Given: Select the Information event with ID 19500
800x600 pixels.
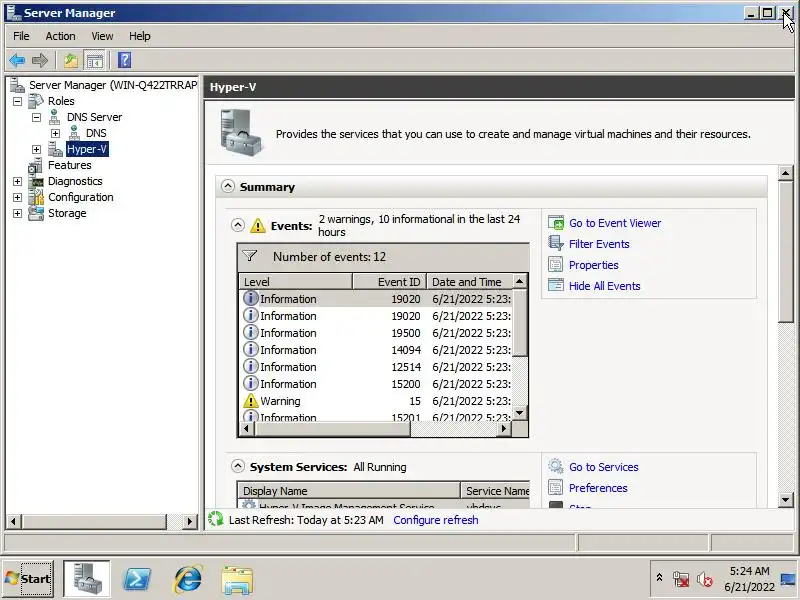Looking at the screenshot, I should click(377, 333).
